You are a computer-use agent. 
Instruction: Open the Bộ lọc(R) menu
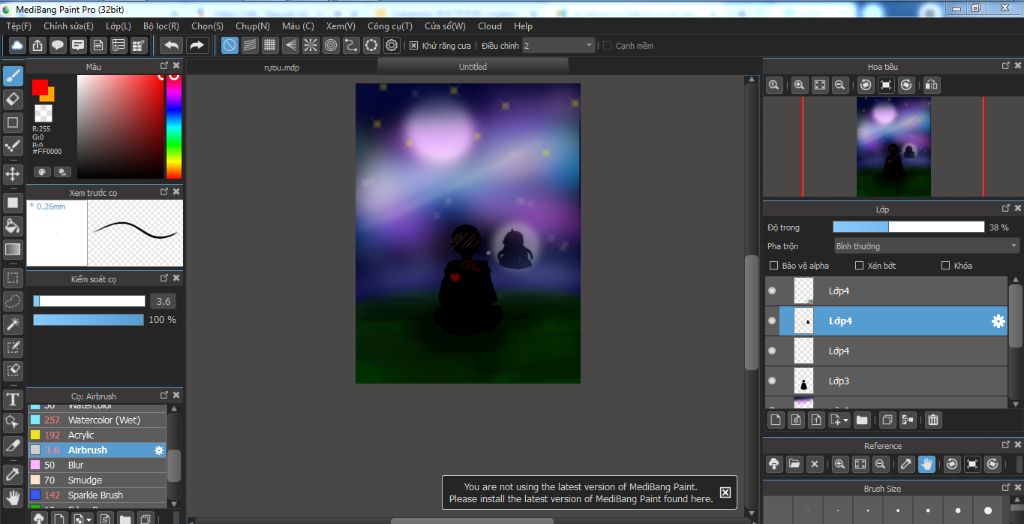(x=161, y=26)
